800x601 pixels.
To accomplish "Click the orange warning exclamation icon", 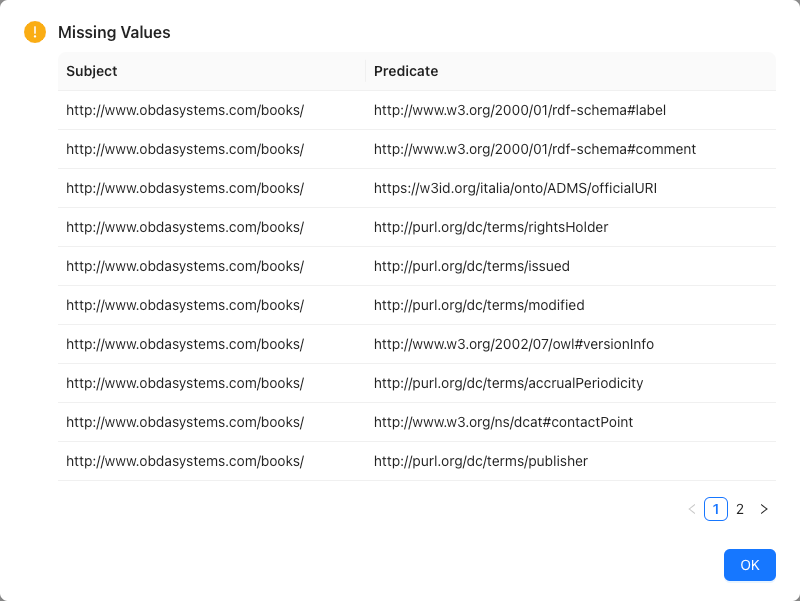I will tap(34, 32).
